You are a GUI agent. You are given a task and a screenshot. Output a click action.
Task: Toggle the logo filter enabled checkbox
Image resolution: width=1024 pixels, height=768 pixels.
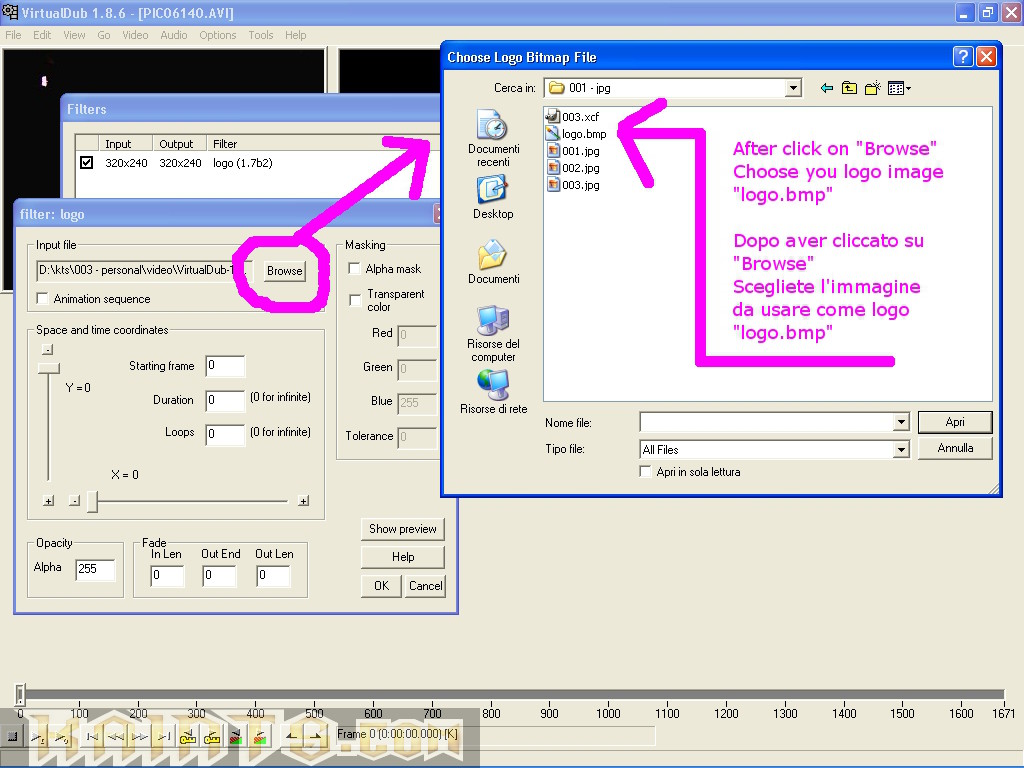tap(86, 162)
